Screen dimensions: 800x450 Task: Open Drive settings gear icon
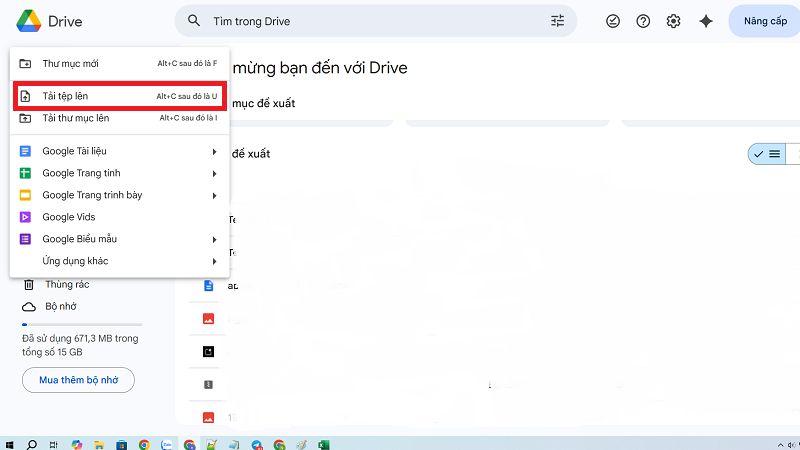pos(673,21)
